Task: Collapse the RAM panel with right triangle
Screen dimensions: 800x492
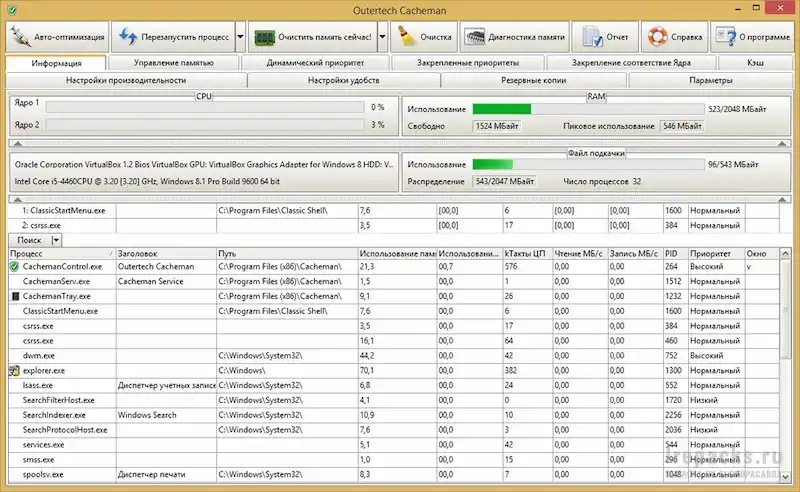Action: coord(782,144)
